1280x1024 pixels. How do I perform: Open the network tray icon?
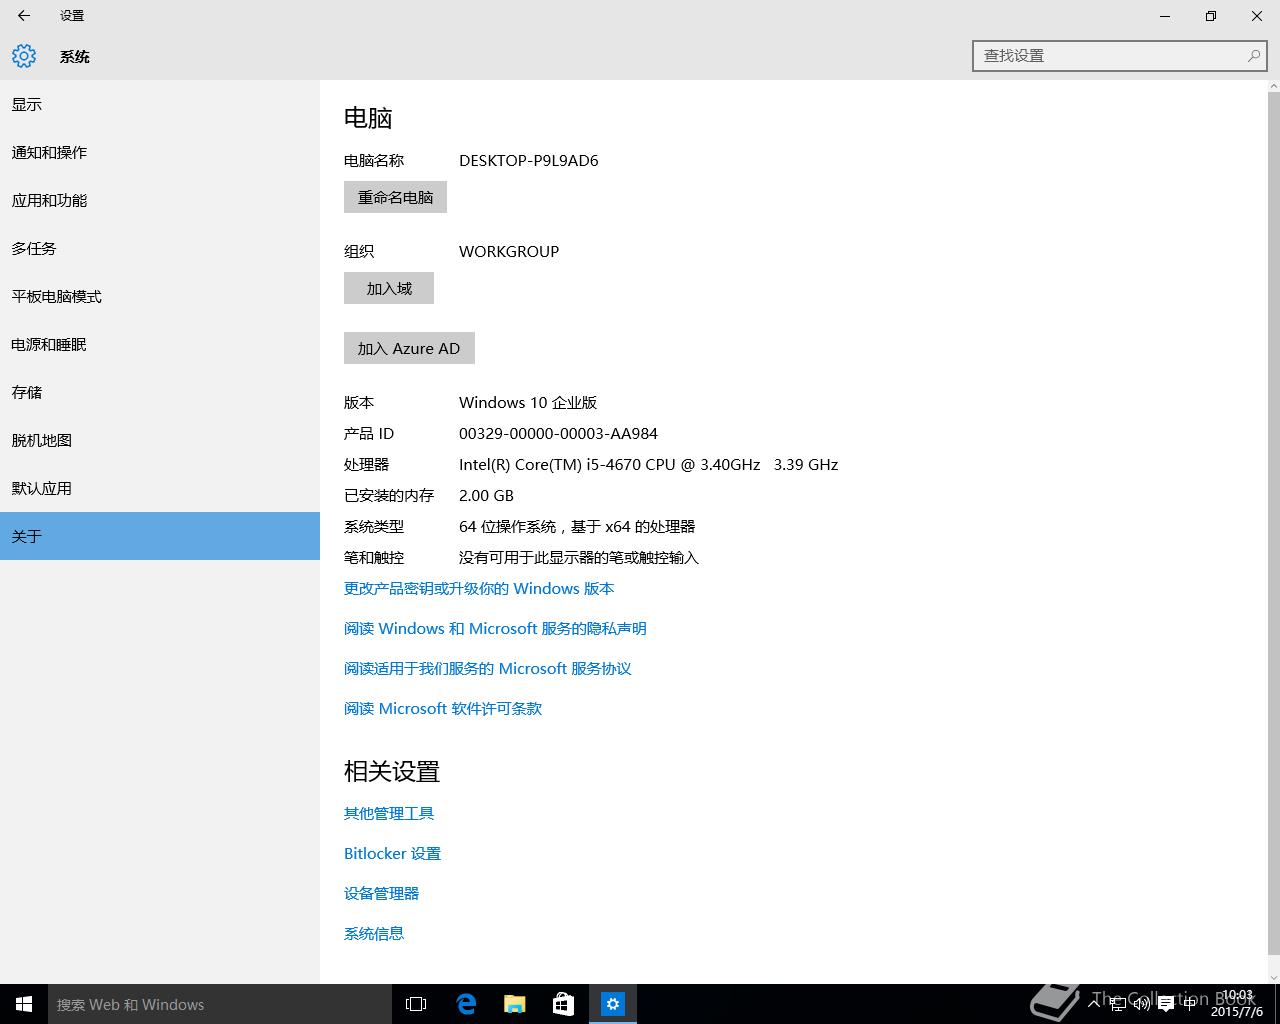point(1118,1004)
